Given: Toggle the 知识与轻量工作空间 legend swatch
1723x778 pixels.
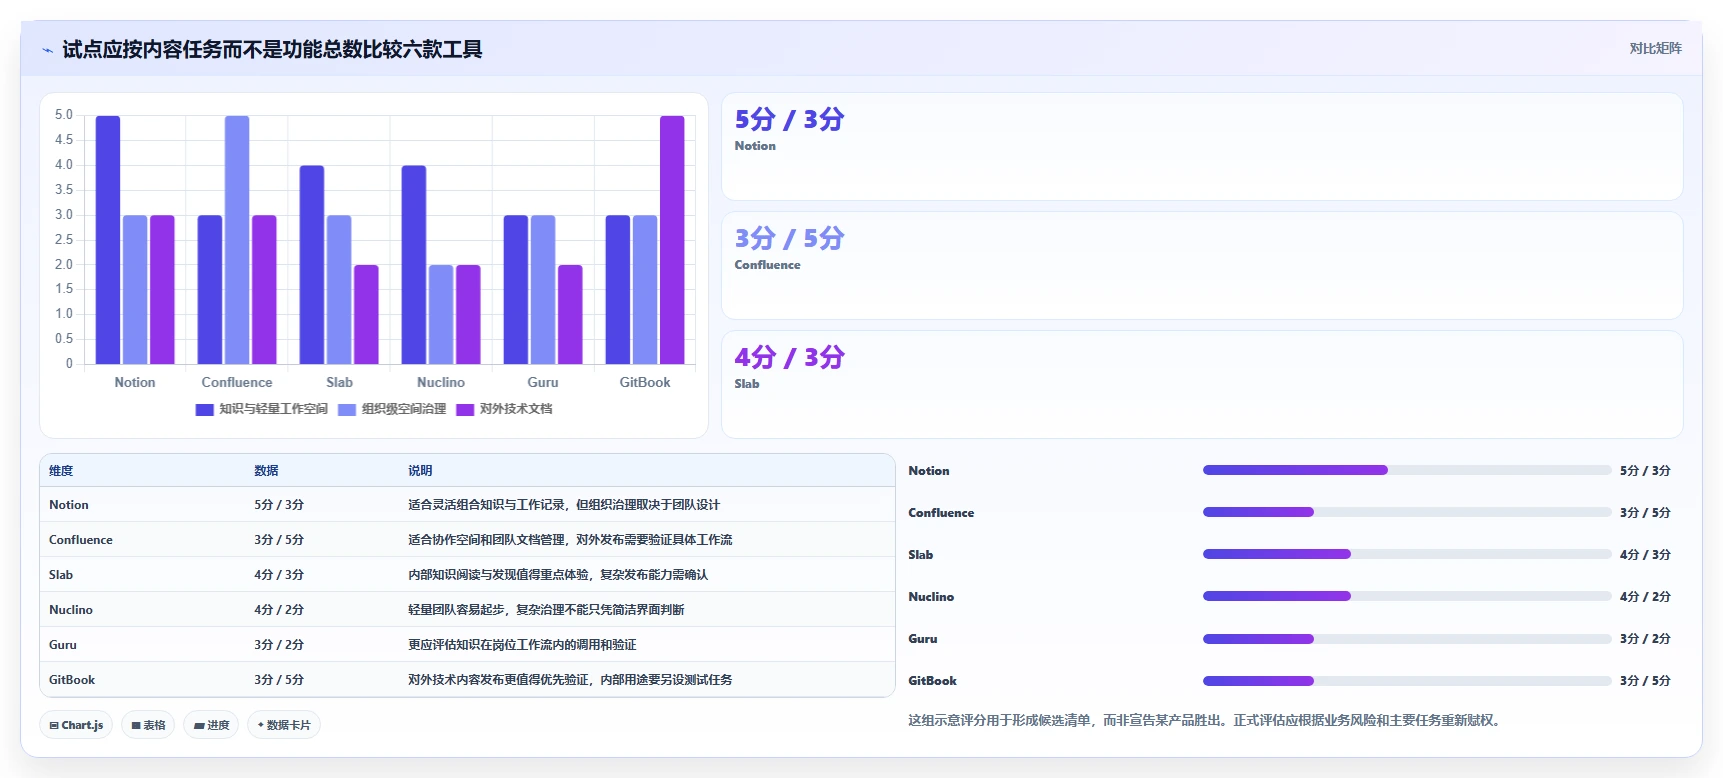Looking at the screenshot, I should 205,409.
